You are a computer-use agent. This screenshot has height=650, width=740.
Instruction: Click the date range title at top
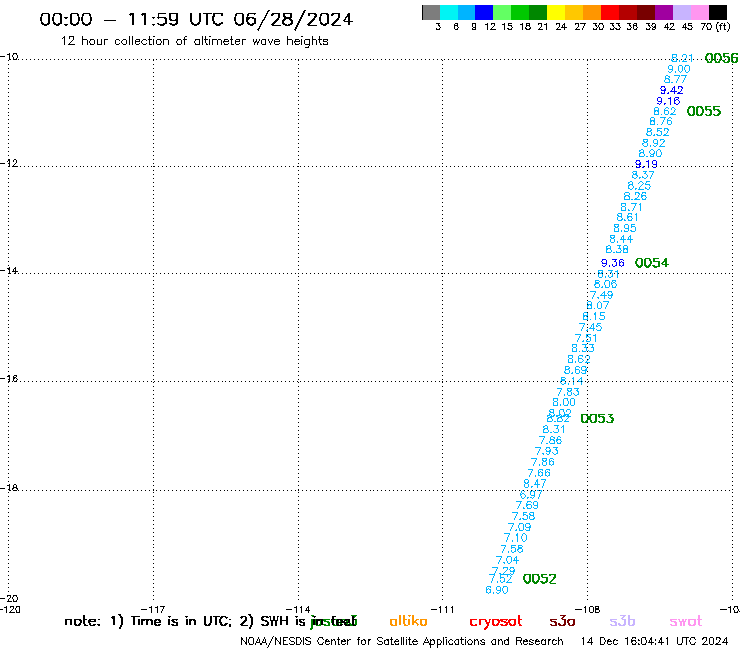pos(196,19)
